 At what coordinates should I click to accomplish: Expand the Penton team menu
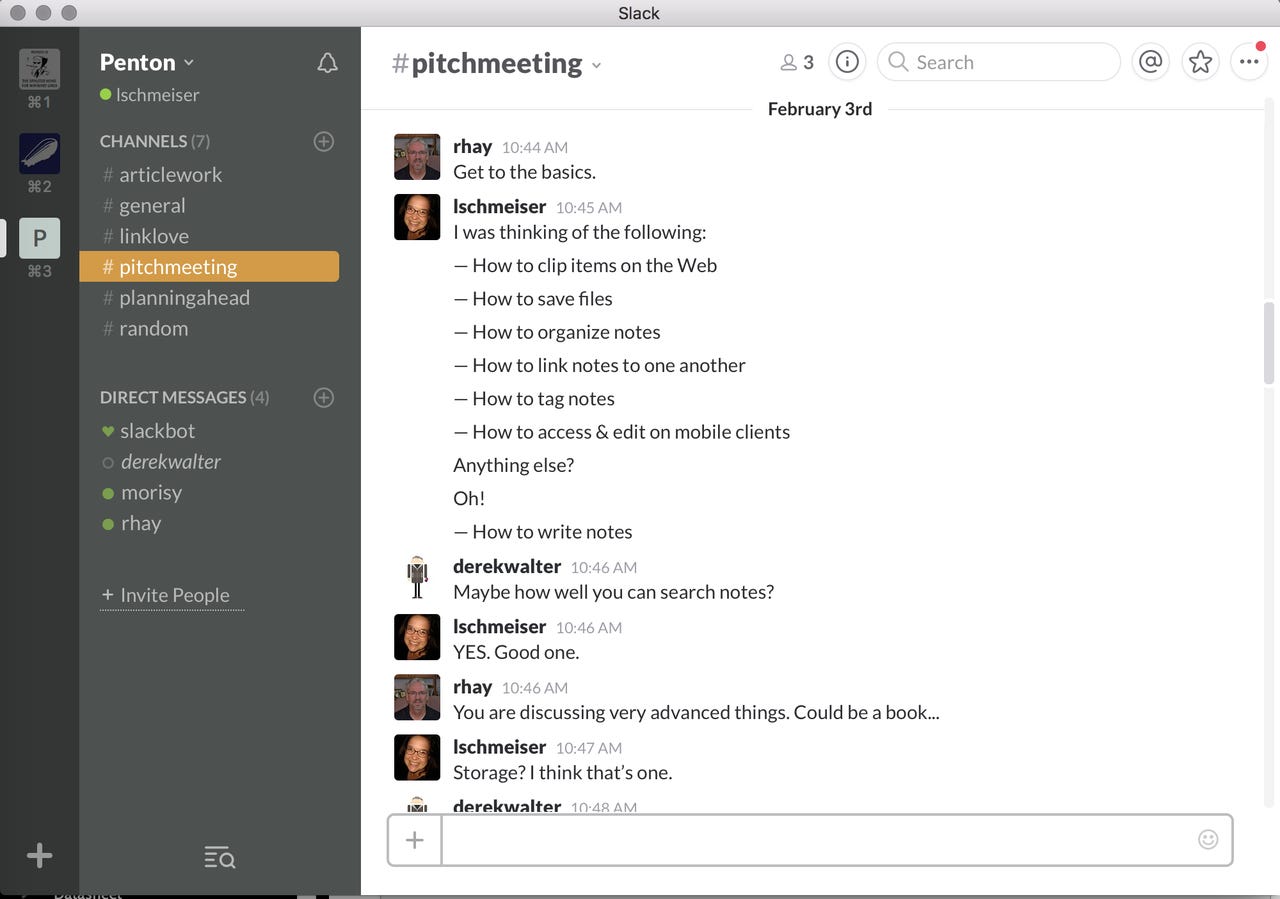coord(146,61)
